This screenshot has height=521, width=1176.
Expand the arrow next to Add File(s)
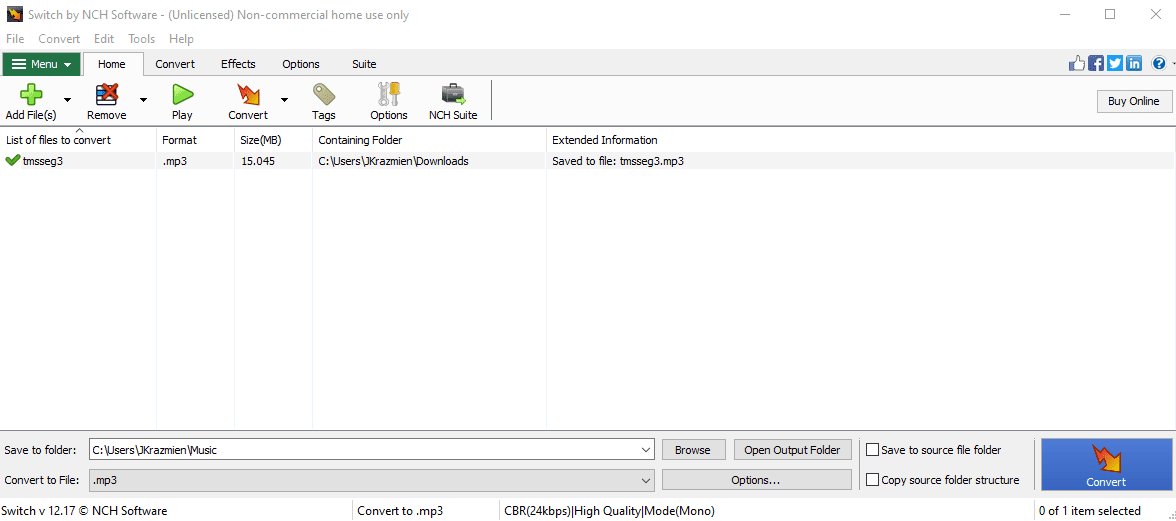pos(67,100)
